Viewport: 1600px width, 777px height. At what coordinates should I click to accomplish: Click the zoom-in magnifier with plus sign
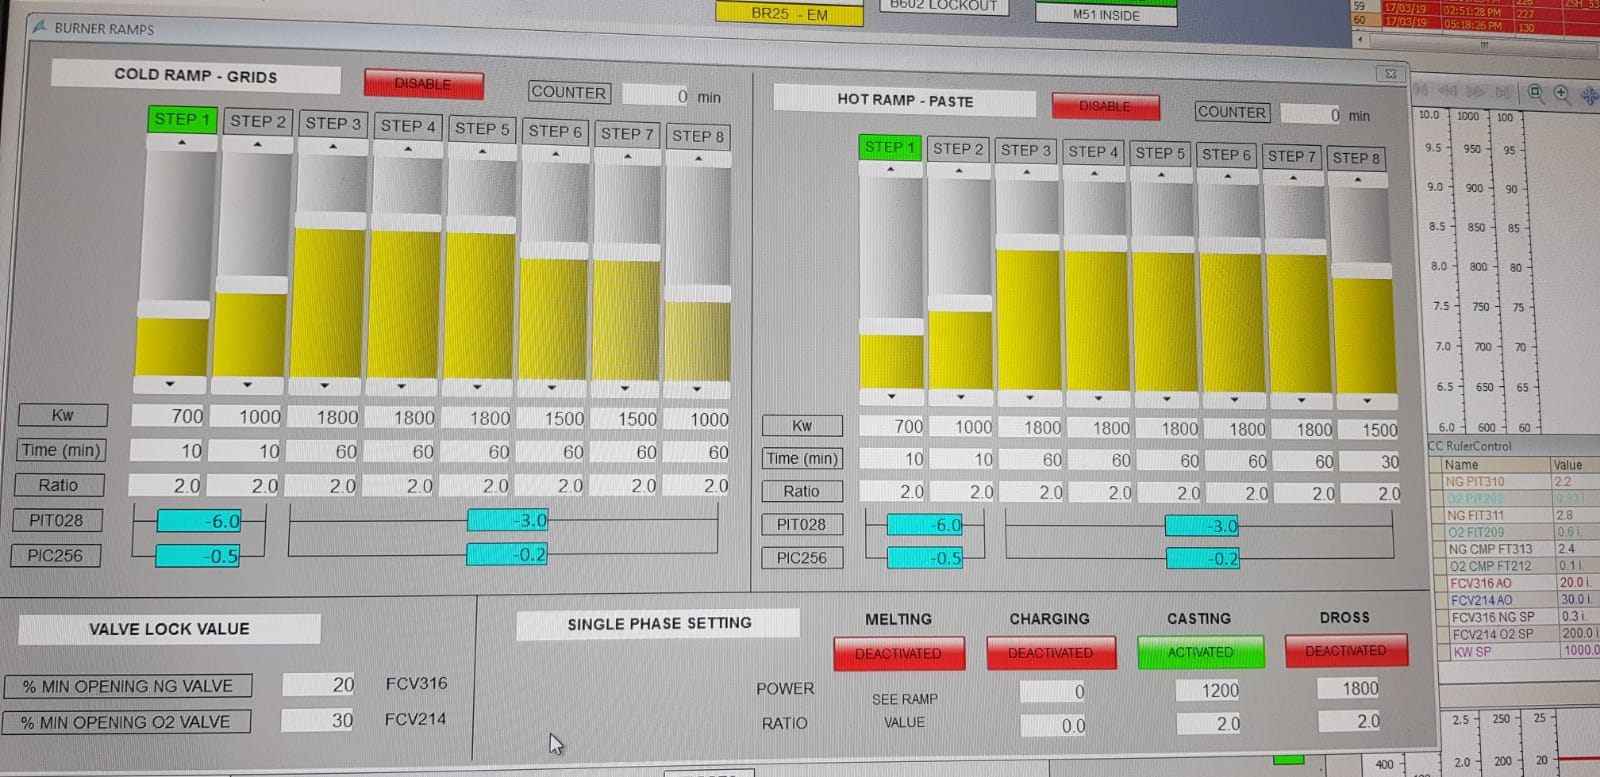click(1561, 94)
